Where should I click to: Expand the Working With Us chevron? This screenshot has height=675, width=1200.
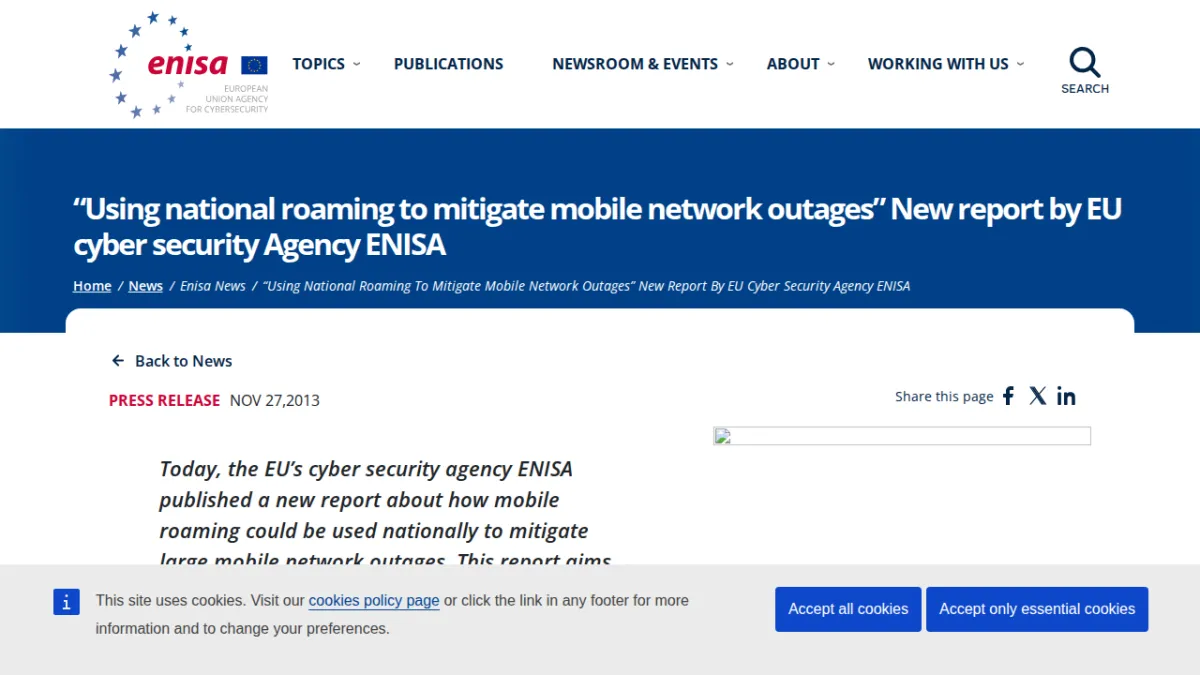click(x=1020, y=64)
